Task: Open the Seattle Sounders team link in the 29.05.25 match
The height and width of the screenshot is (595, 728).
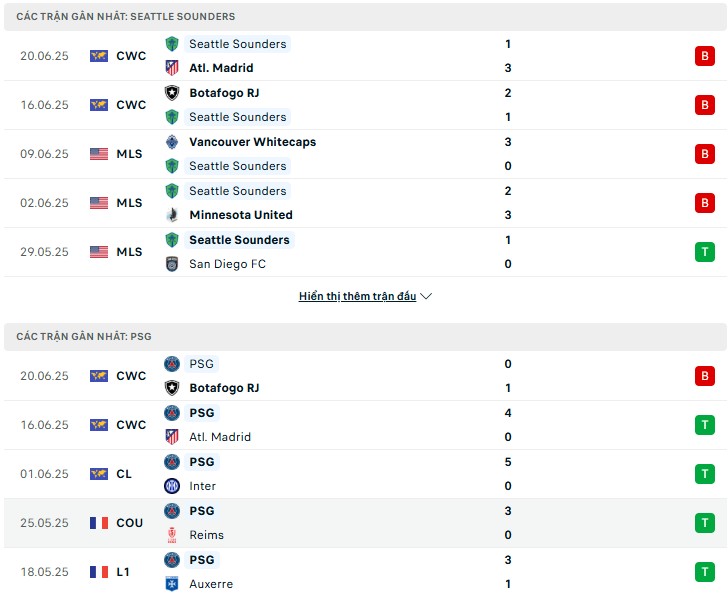Action: tap(239, 240)
